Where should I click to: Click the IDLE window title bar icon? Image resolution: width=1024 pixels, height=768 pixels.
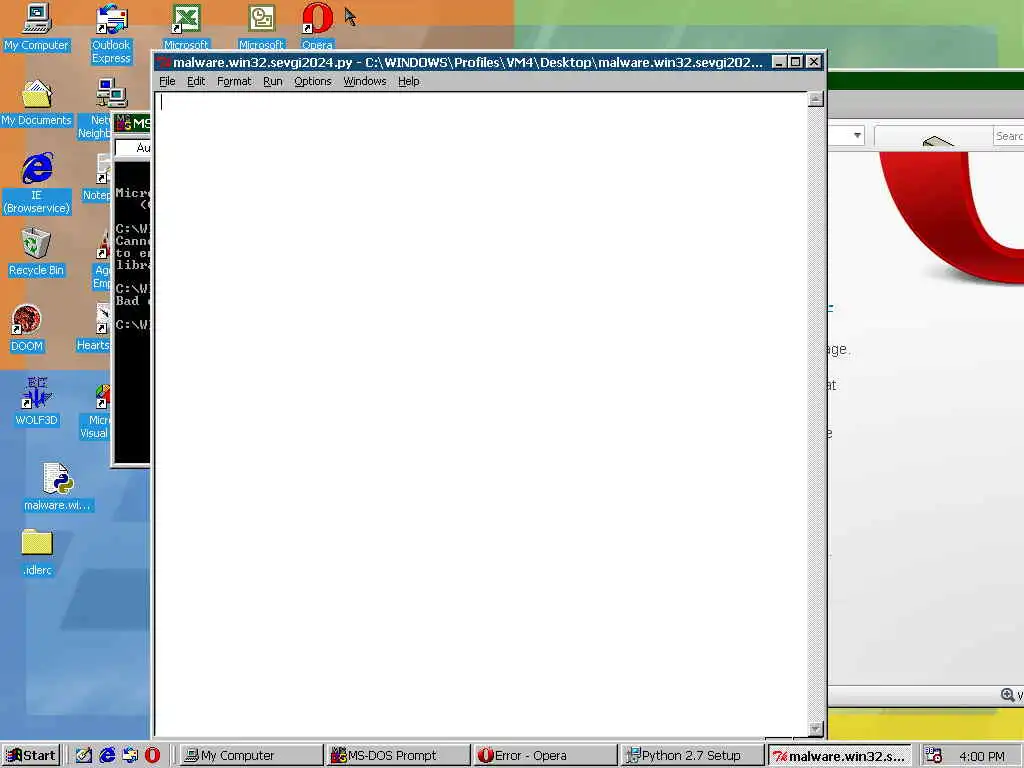click(x=163, y=63)
